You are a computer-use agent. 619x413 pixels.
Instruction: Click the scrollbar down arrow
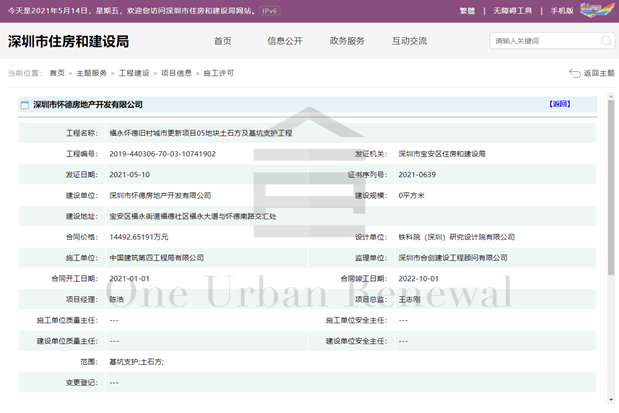point(611,400)
